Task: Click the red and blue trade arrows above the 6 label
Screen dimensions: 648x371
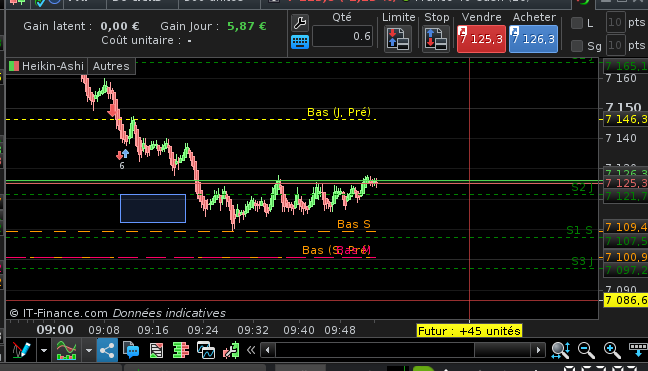Action: (x=122, y=155)
